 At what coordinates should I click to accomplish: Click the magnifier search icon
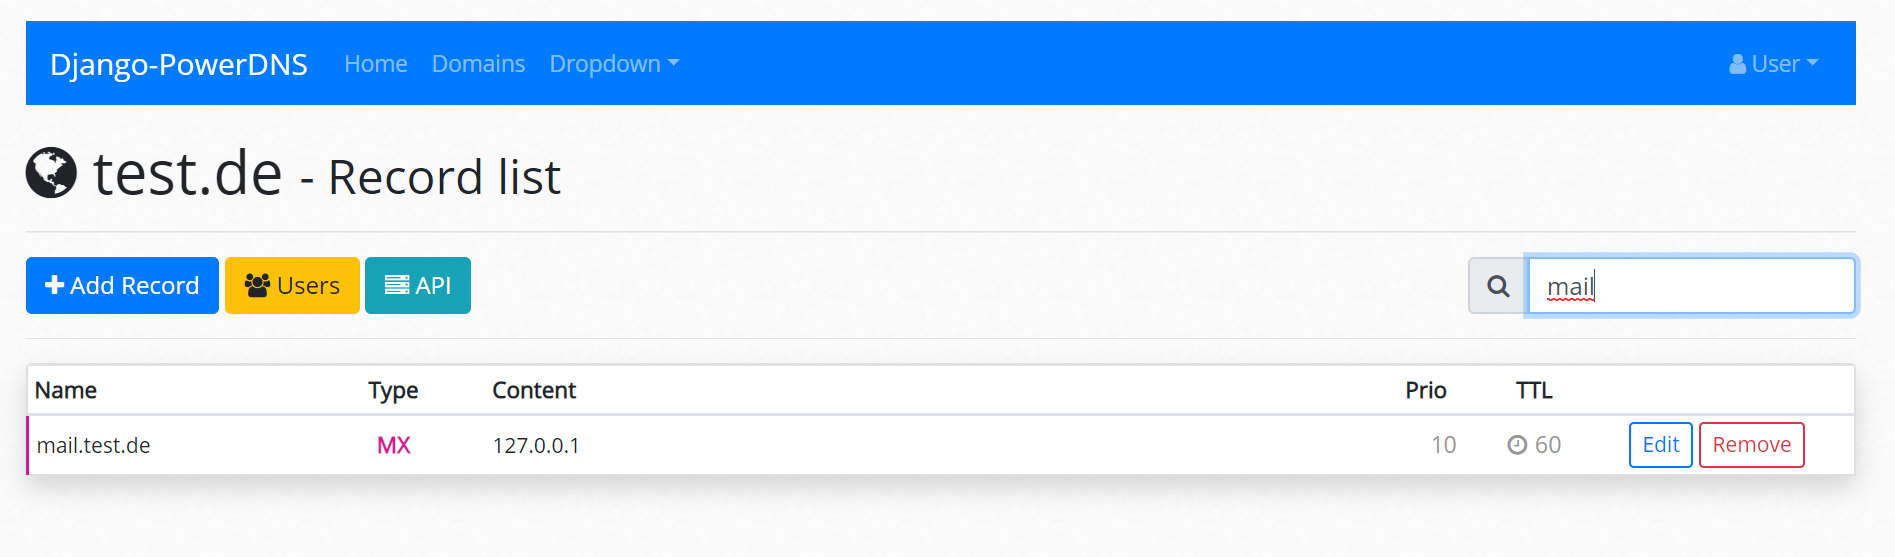pyautogui.click(x=1498, y=286)
